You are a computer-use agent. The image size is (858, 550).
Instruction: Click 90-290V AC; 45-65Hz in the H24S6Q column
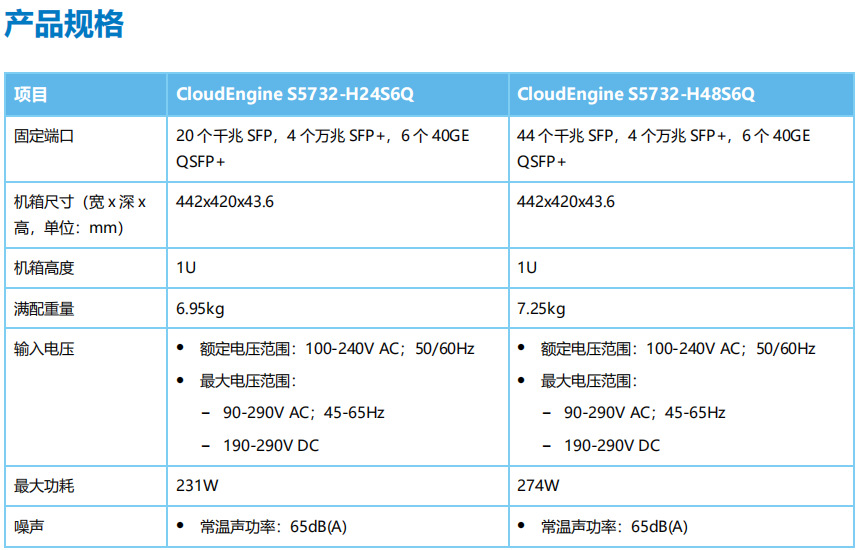(304, 413)
